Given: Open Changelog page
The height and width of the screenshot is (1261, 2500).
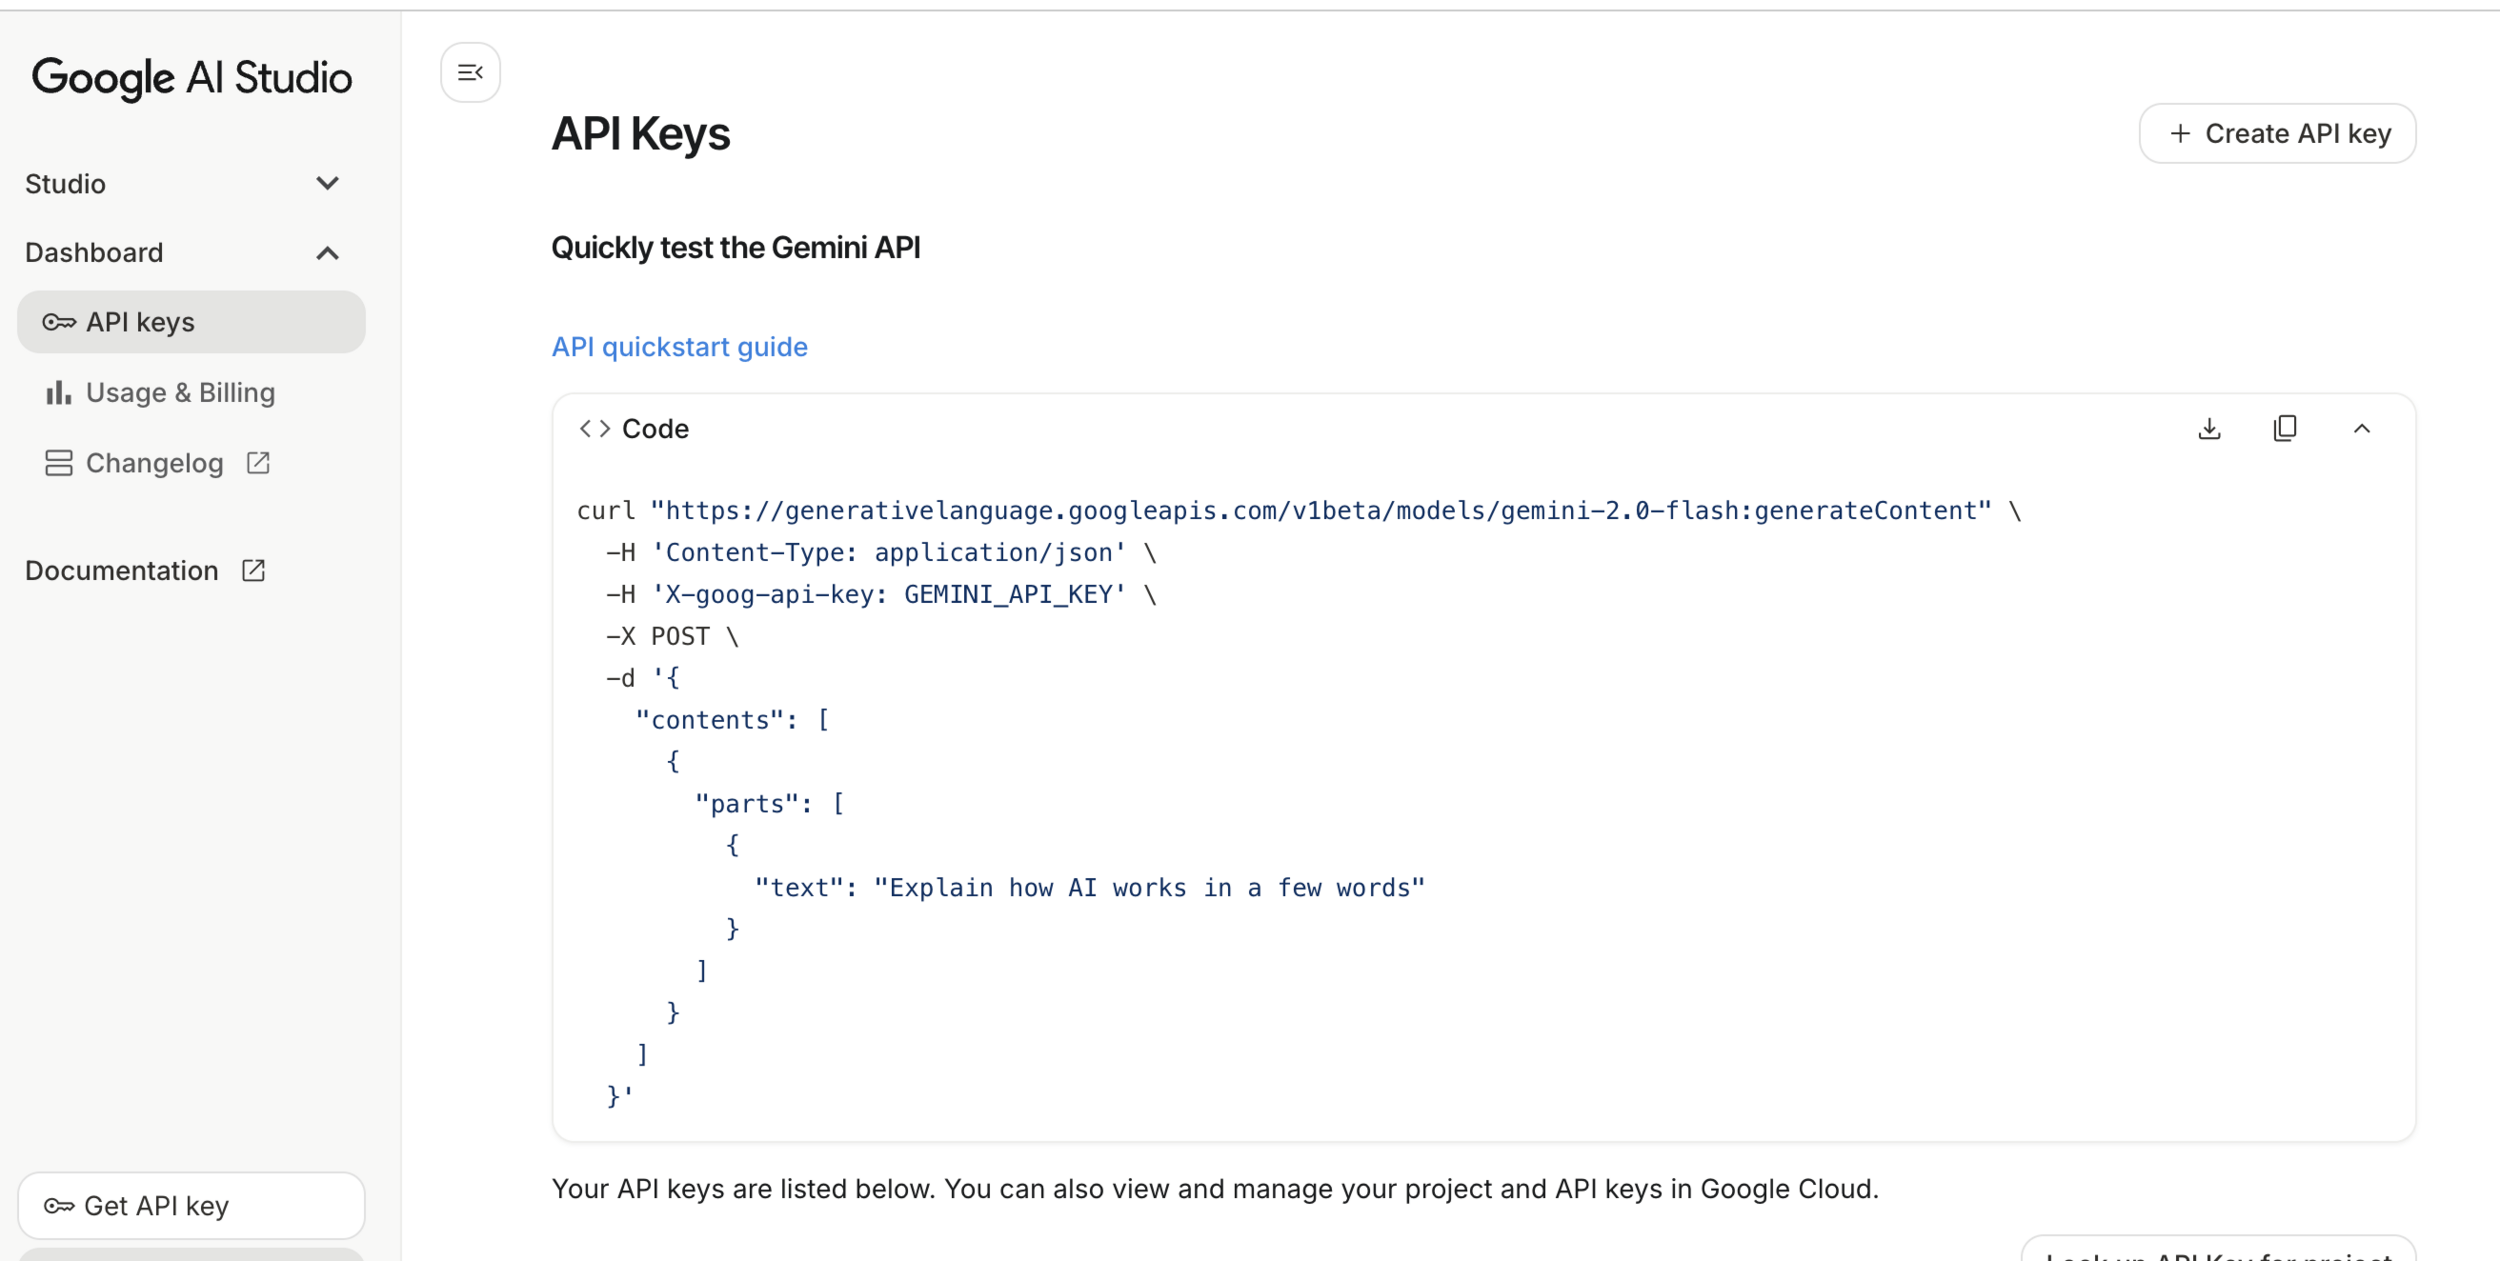Looking at the screenshot, I should pos(154,463).
